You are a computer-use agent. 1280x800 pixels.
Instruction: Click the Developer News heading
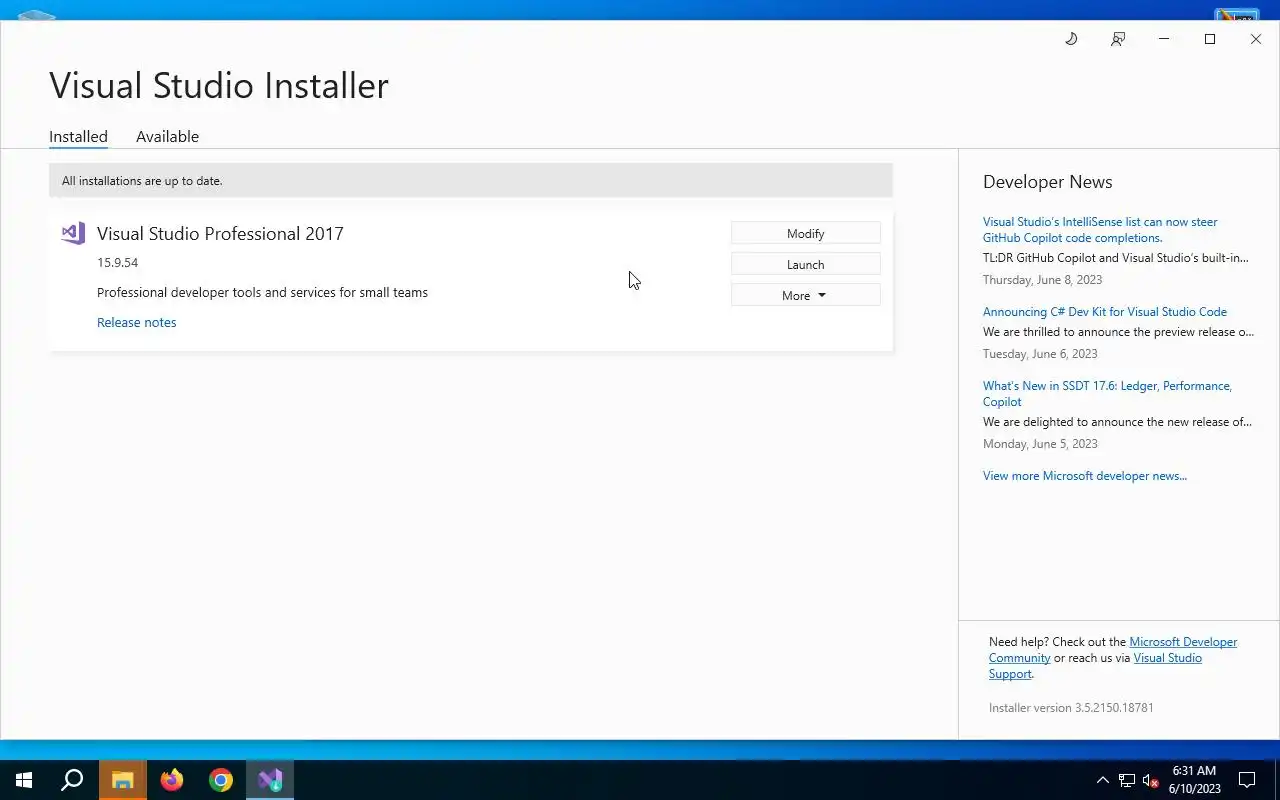point(1048,182)
